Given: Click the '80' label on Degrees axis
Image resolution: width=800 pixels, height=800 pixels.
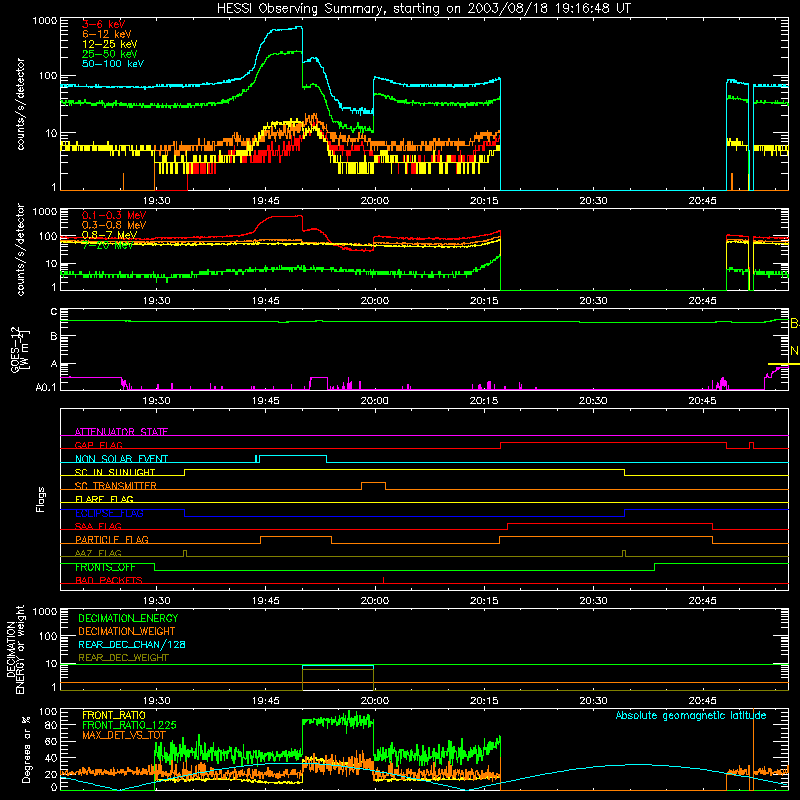Looking at the screenshot, I should (51, 725).
